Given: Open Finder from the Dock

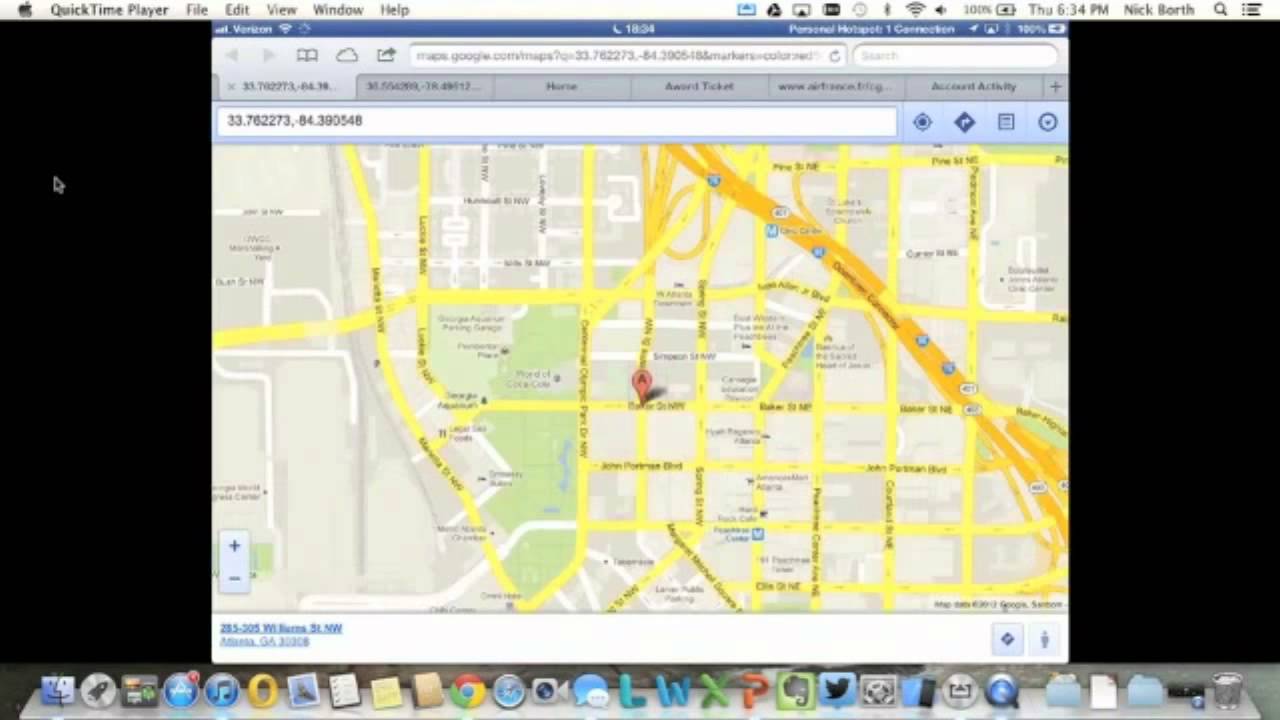Looking at the screenshot, I should point(58,691).
